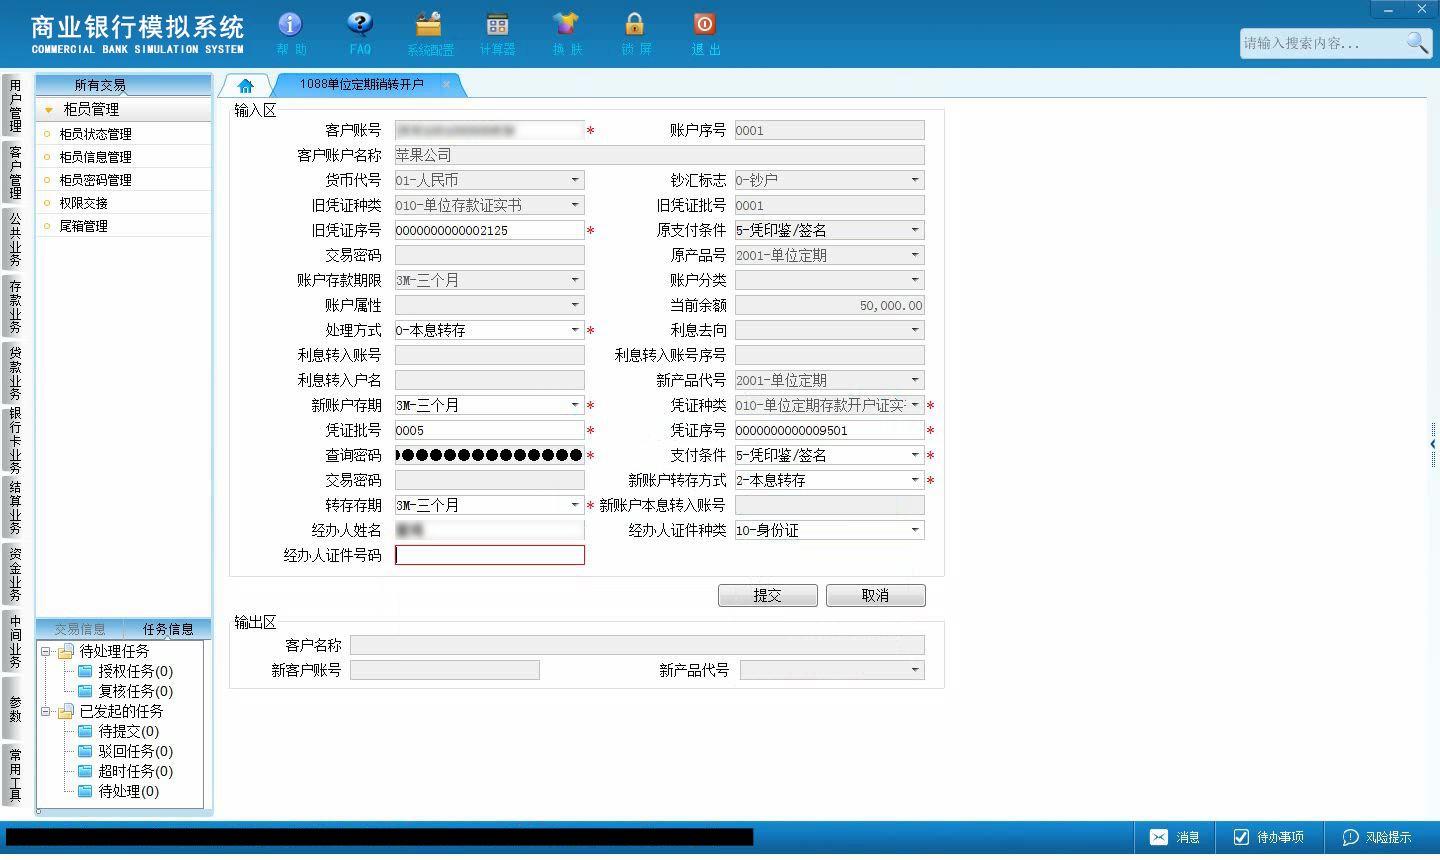Focus the 经办人证件号码 input field
The width and height of the screenshot is (1440, 860).
[x=490, y=555]
